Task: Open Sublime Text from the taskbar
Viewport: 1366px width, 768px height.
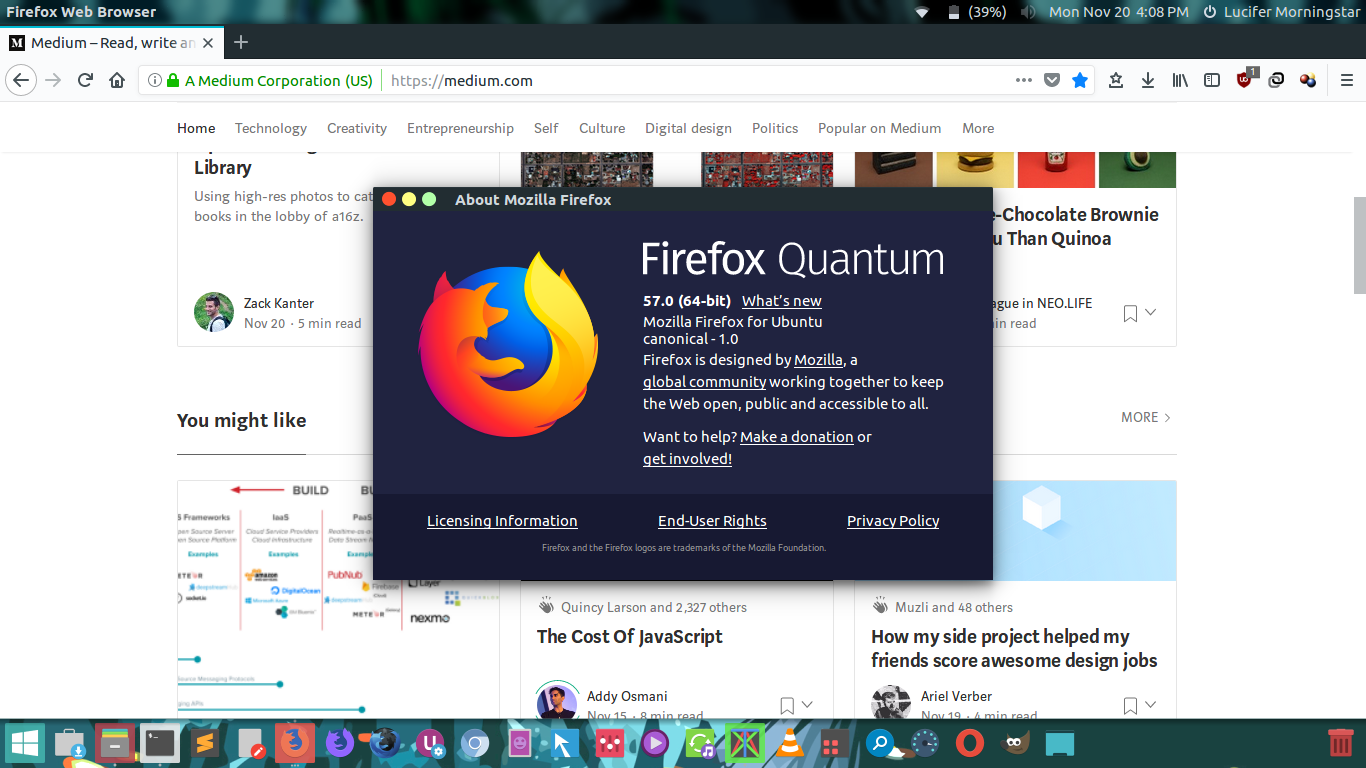Action: tap(205, 743)
